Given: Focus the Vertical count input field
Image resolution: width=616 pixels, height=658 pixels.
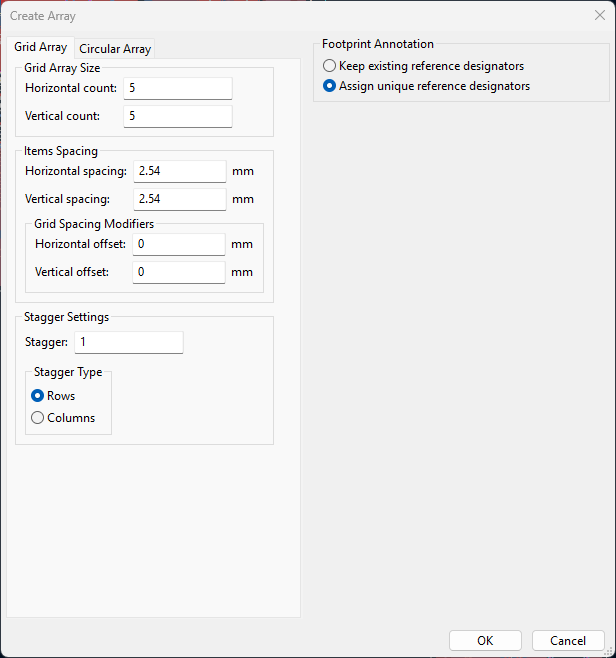Looking at the screenshot, I should pos(177,116).
